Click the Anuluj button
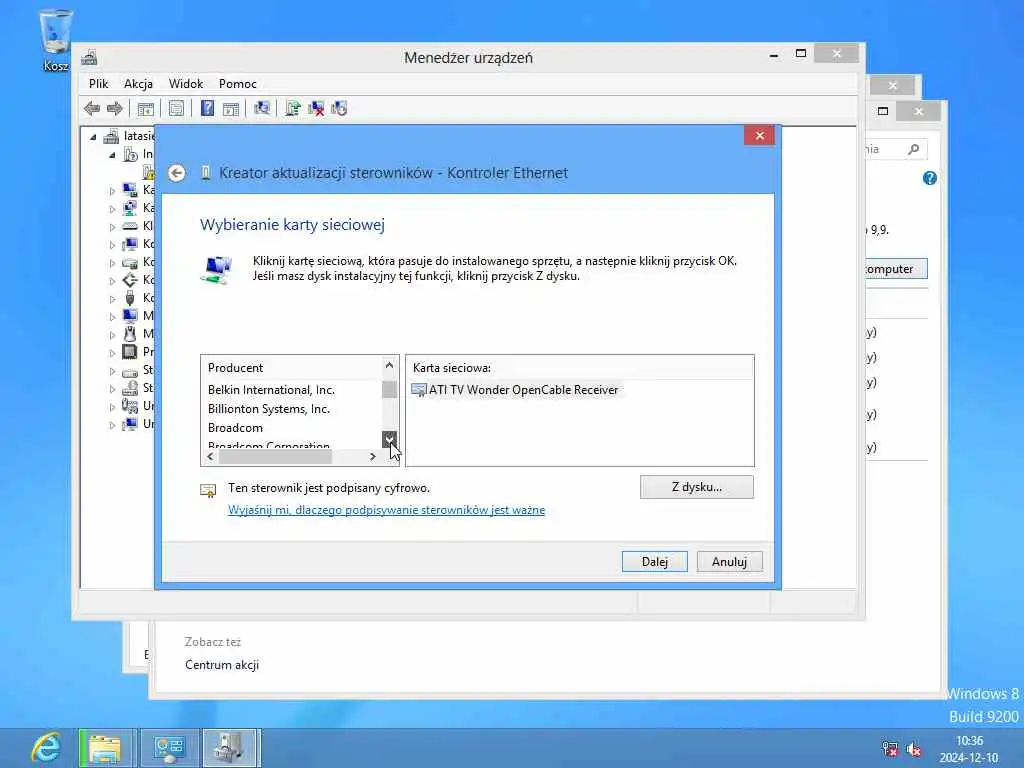Screen dimensions: 1024x768 [729, 562]
